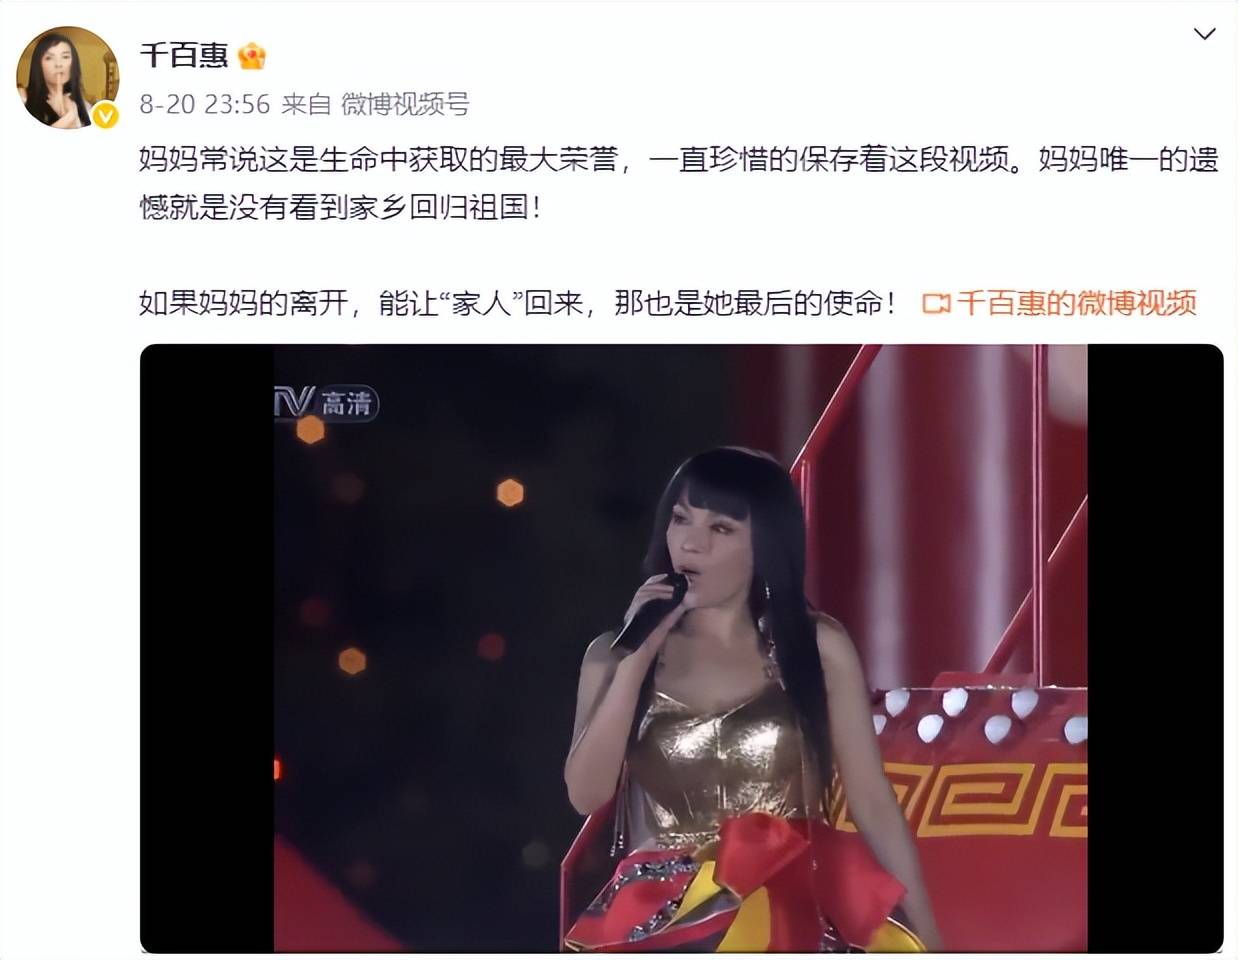Open 千百惠's profile avatar picture
The height and width of the screenshot is (960, 1238).
67,78
